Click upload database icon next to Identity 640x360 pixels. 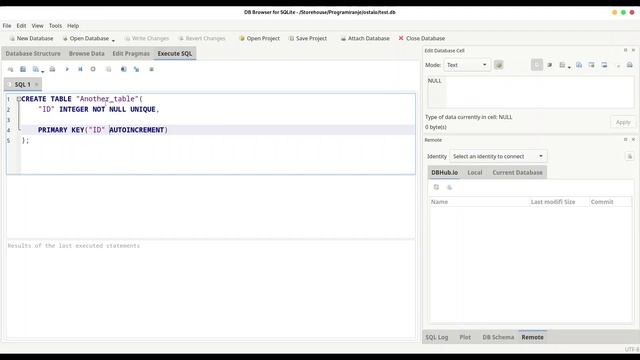click(x=629, y=156)
